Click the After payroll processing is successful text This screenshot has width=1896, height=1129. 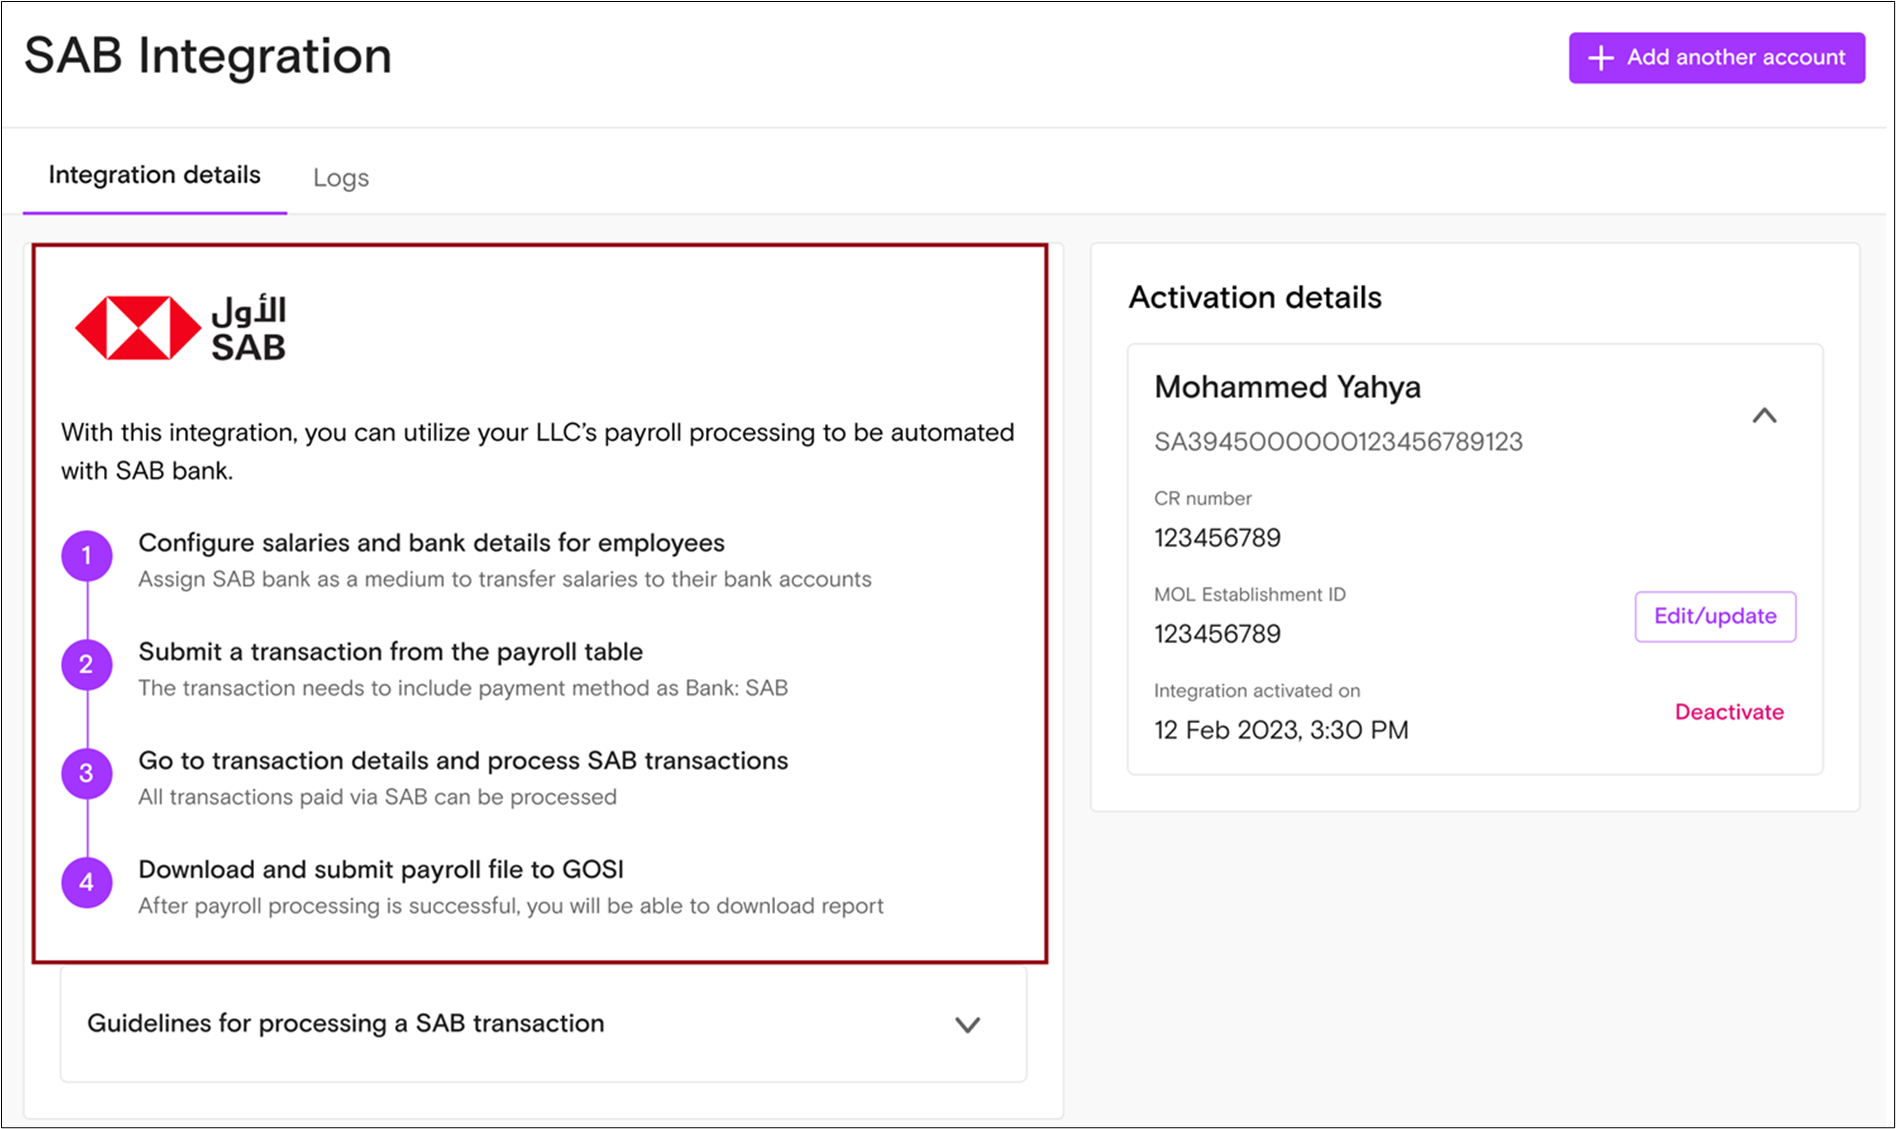(511, 906)
